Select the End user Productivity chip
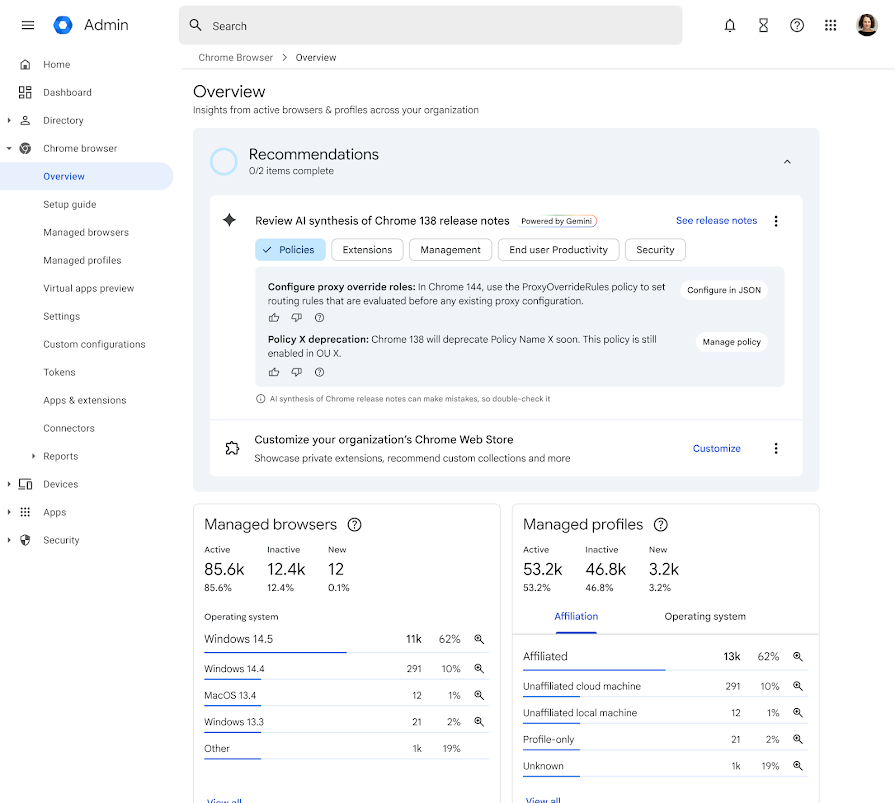The width and height of the screenshot is (895, 803). point(558,249)
